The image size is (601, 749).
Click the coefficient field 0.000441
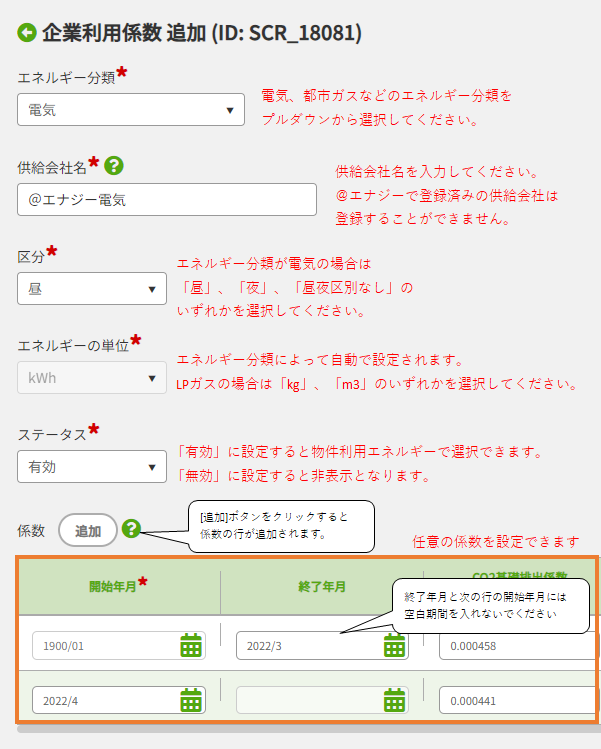pos(518,701)
